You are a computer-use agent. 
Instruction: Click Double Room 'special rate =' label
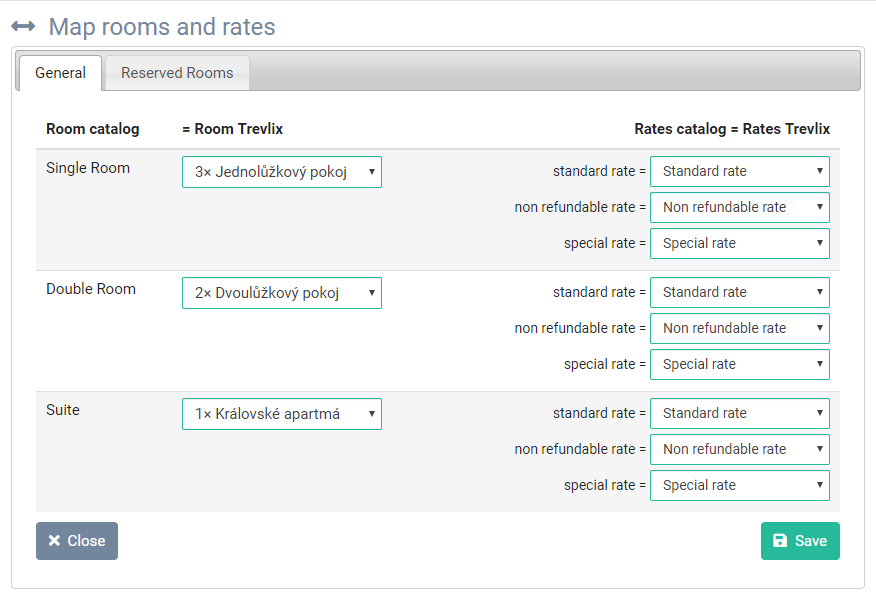click(x=605, y=364)
